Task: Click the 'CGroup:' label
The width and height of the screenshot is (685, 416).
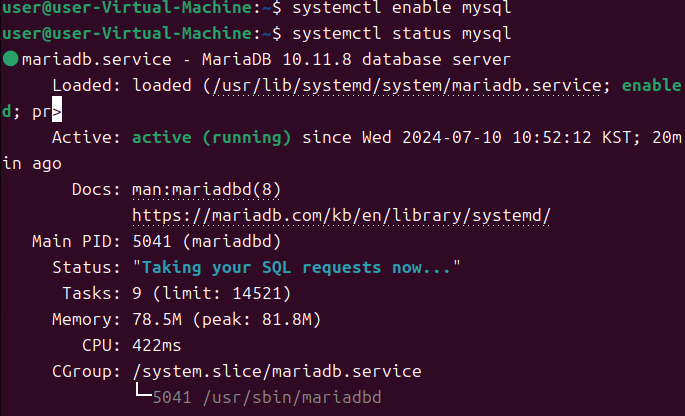Action: click(86, 371)
